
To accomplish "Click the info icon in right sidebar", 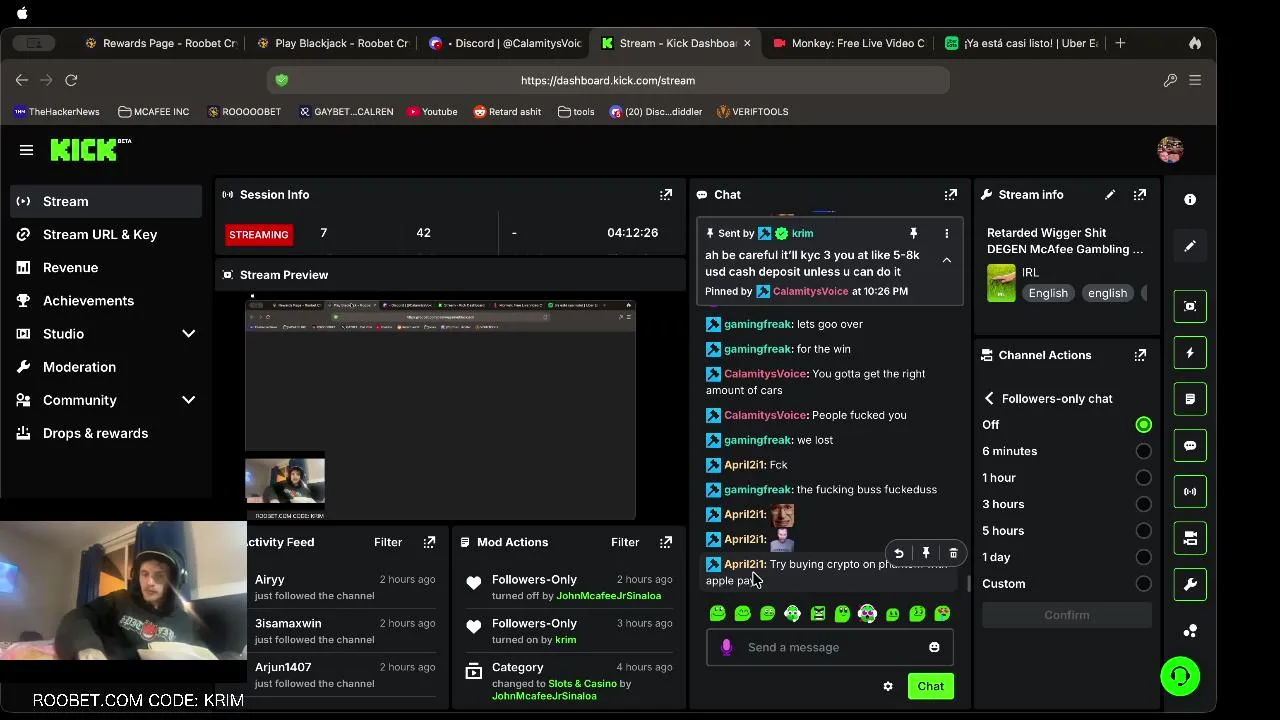I will point(1190,200).
